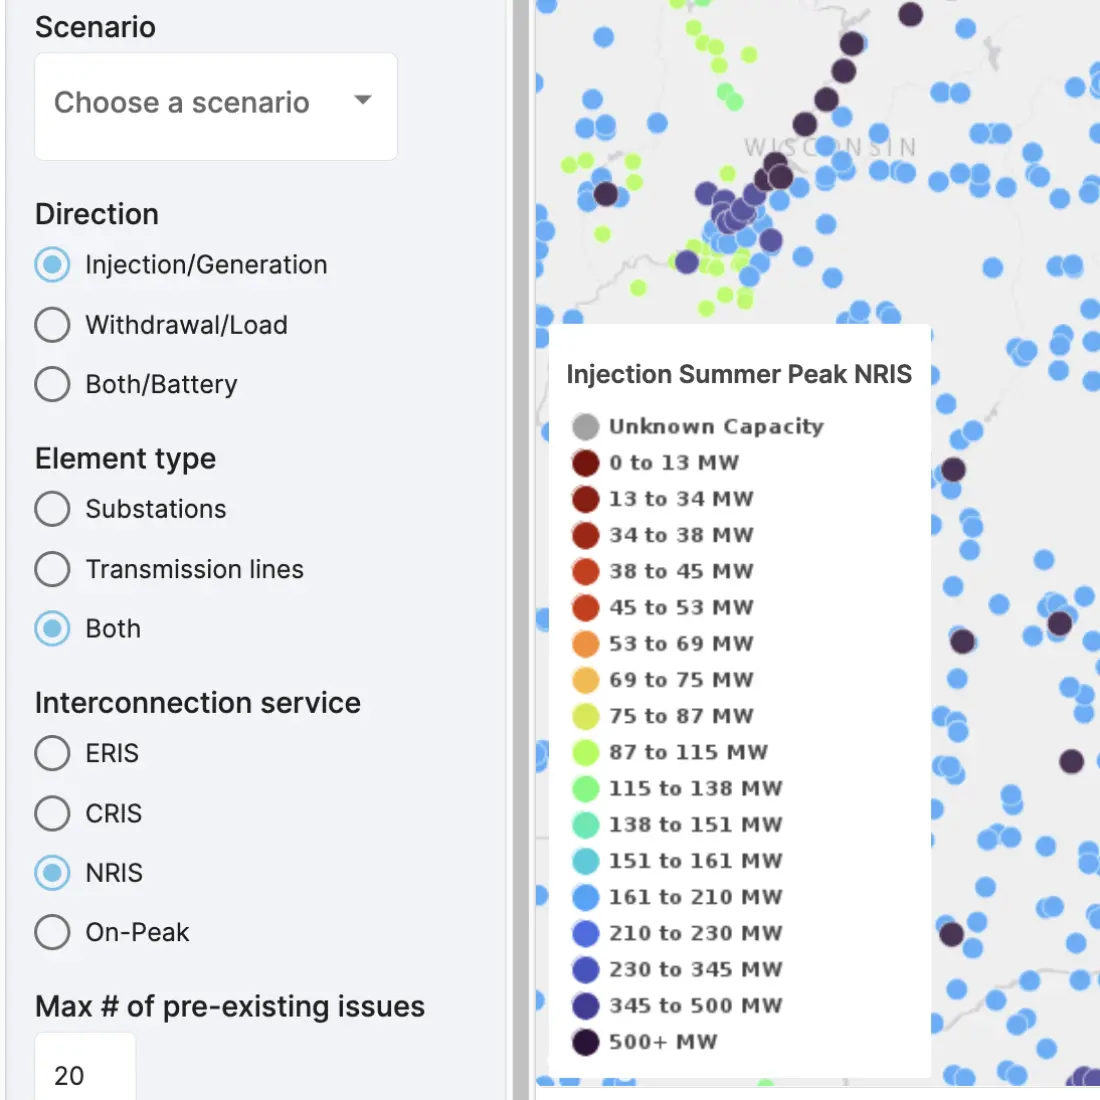Choose CRIS interconnection service
Screen dimensions: 1100x1100
(x=52, y=813)
